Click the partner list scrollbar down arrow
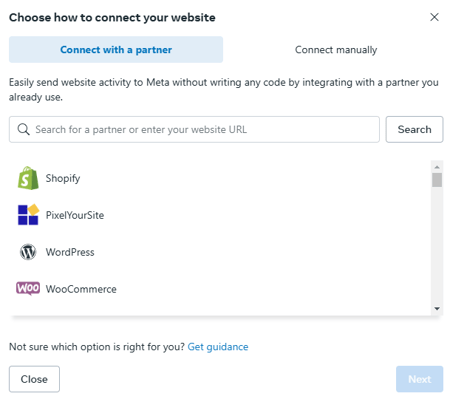Screen dimensions: 450x399 [x=437, y=309]
